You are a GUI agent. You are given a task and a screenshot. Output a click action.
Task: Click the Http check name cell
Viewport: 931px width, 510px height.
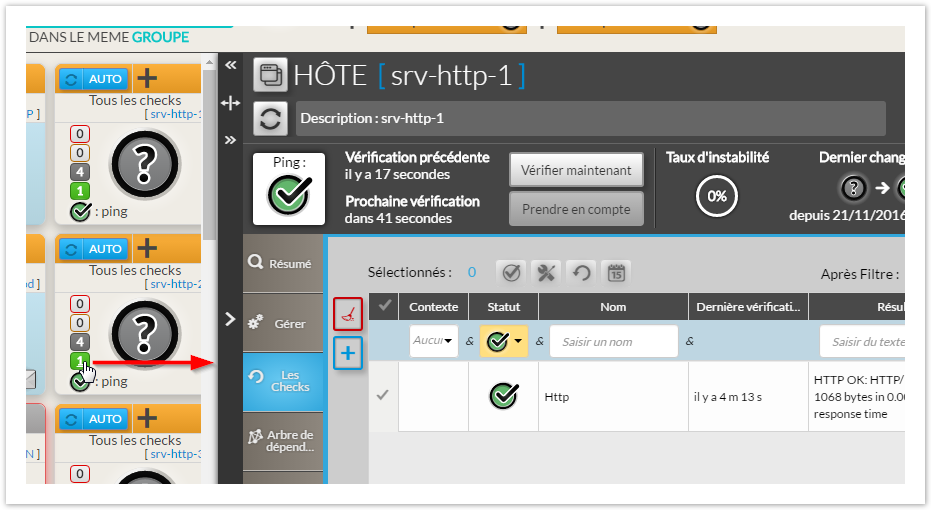click(x=613, y=397)
